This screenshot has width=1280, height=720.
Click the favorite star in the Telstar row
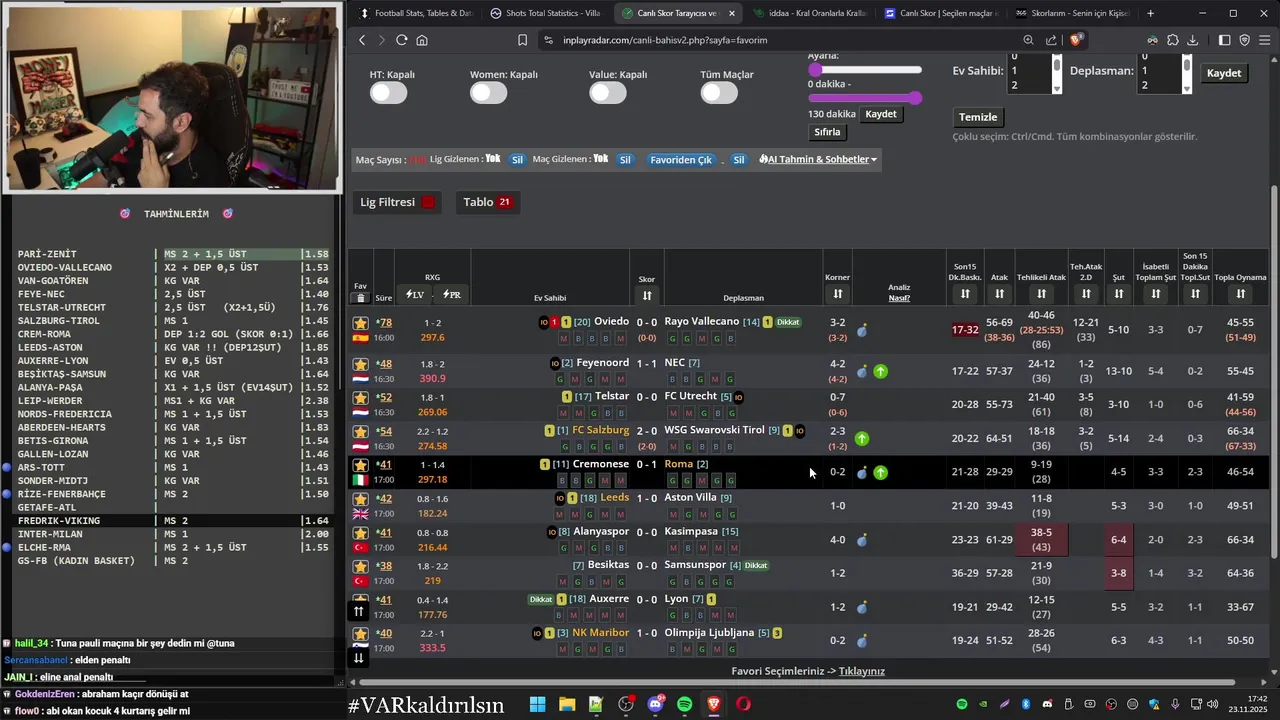pyautogui.click(x=361, y=398)
